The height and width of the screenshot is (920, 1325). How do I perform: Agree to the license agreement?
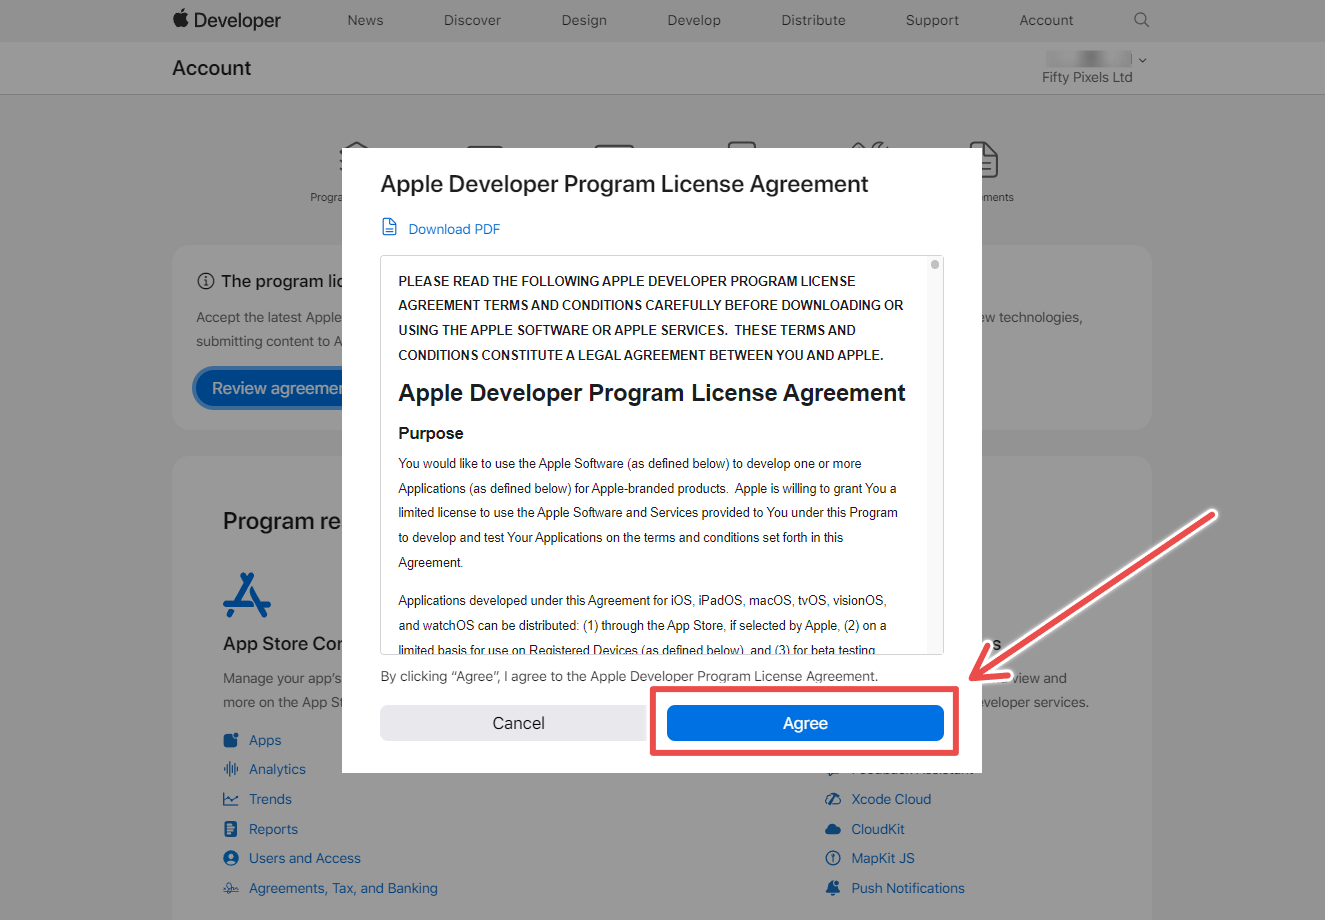[x=805, y=723]
